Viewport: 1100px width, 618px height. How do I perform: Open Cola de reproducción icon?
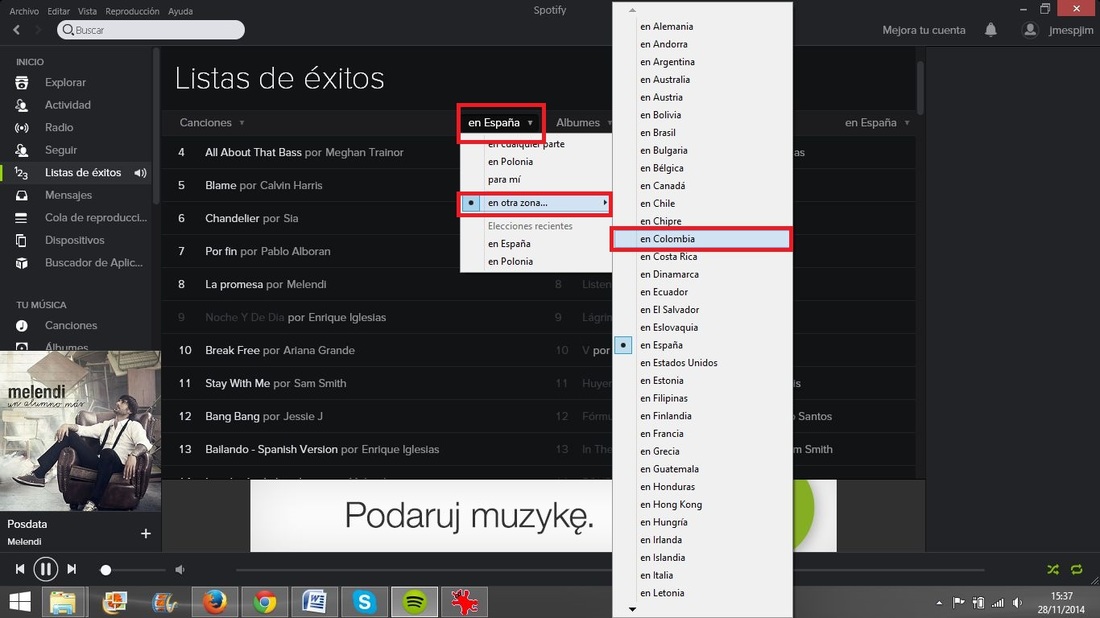(x=22, y=217)
